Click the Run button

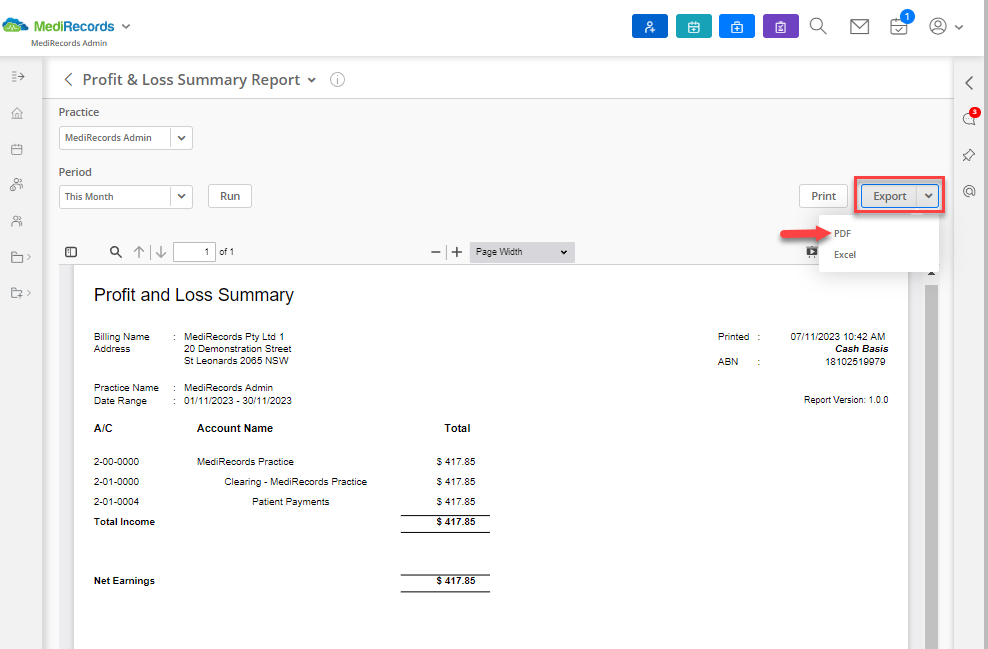tap(230, 196)
